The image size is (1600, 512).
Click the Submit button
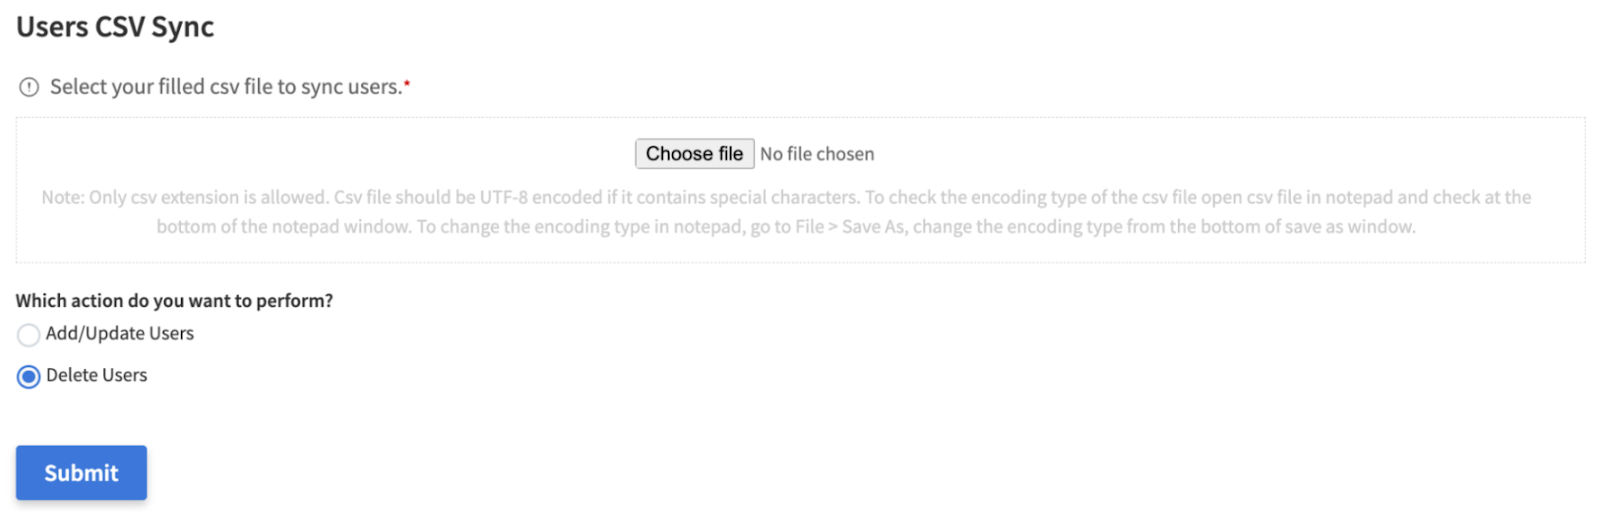(x=81, y=473)
